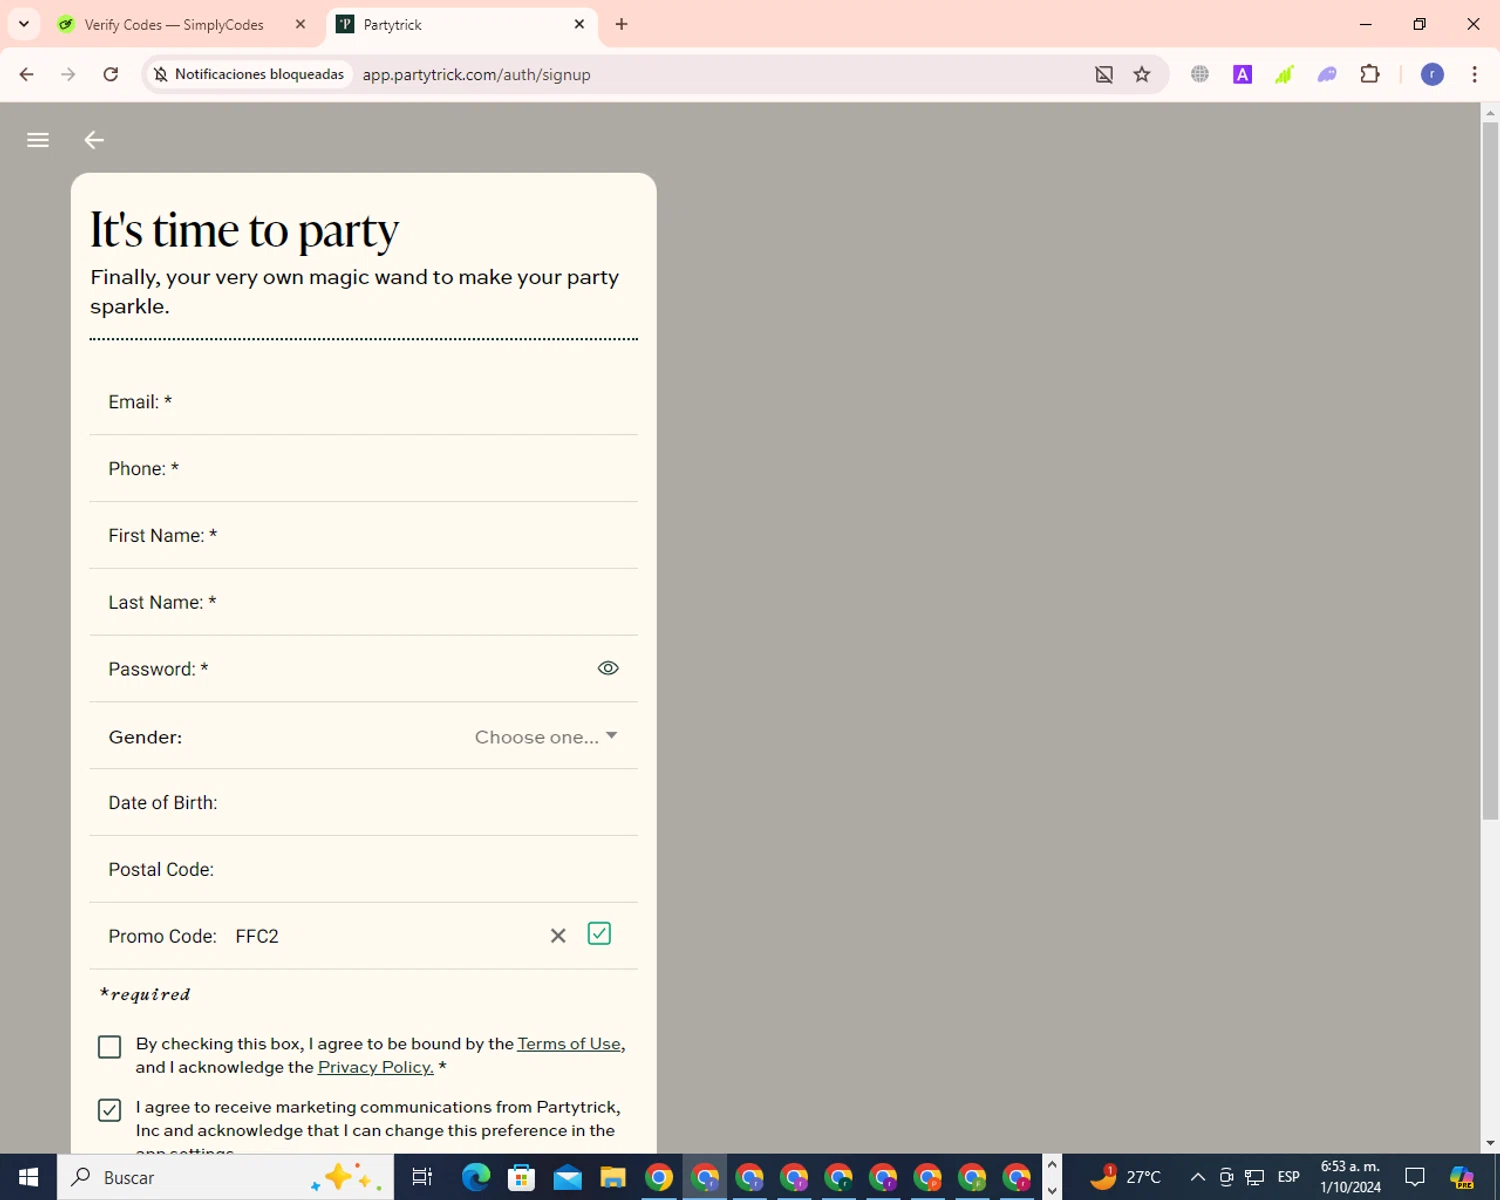Show hidden system tray icons
The image size is (1500, 1200).
point(1197,1177)
